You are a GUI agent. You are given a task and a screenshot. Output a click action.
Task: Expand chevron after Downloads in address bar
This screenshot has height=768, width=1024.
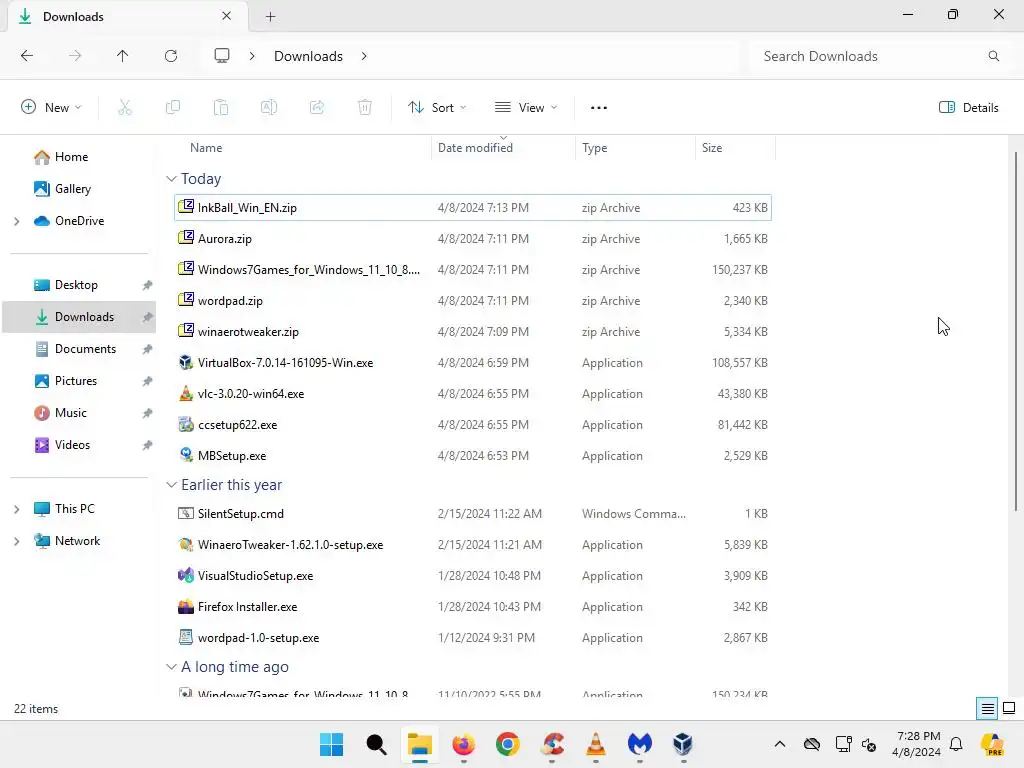tap(364, 56)
